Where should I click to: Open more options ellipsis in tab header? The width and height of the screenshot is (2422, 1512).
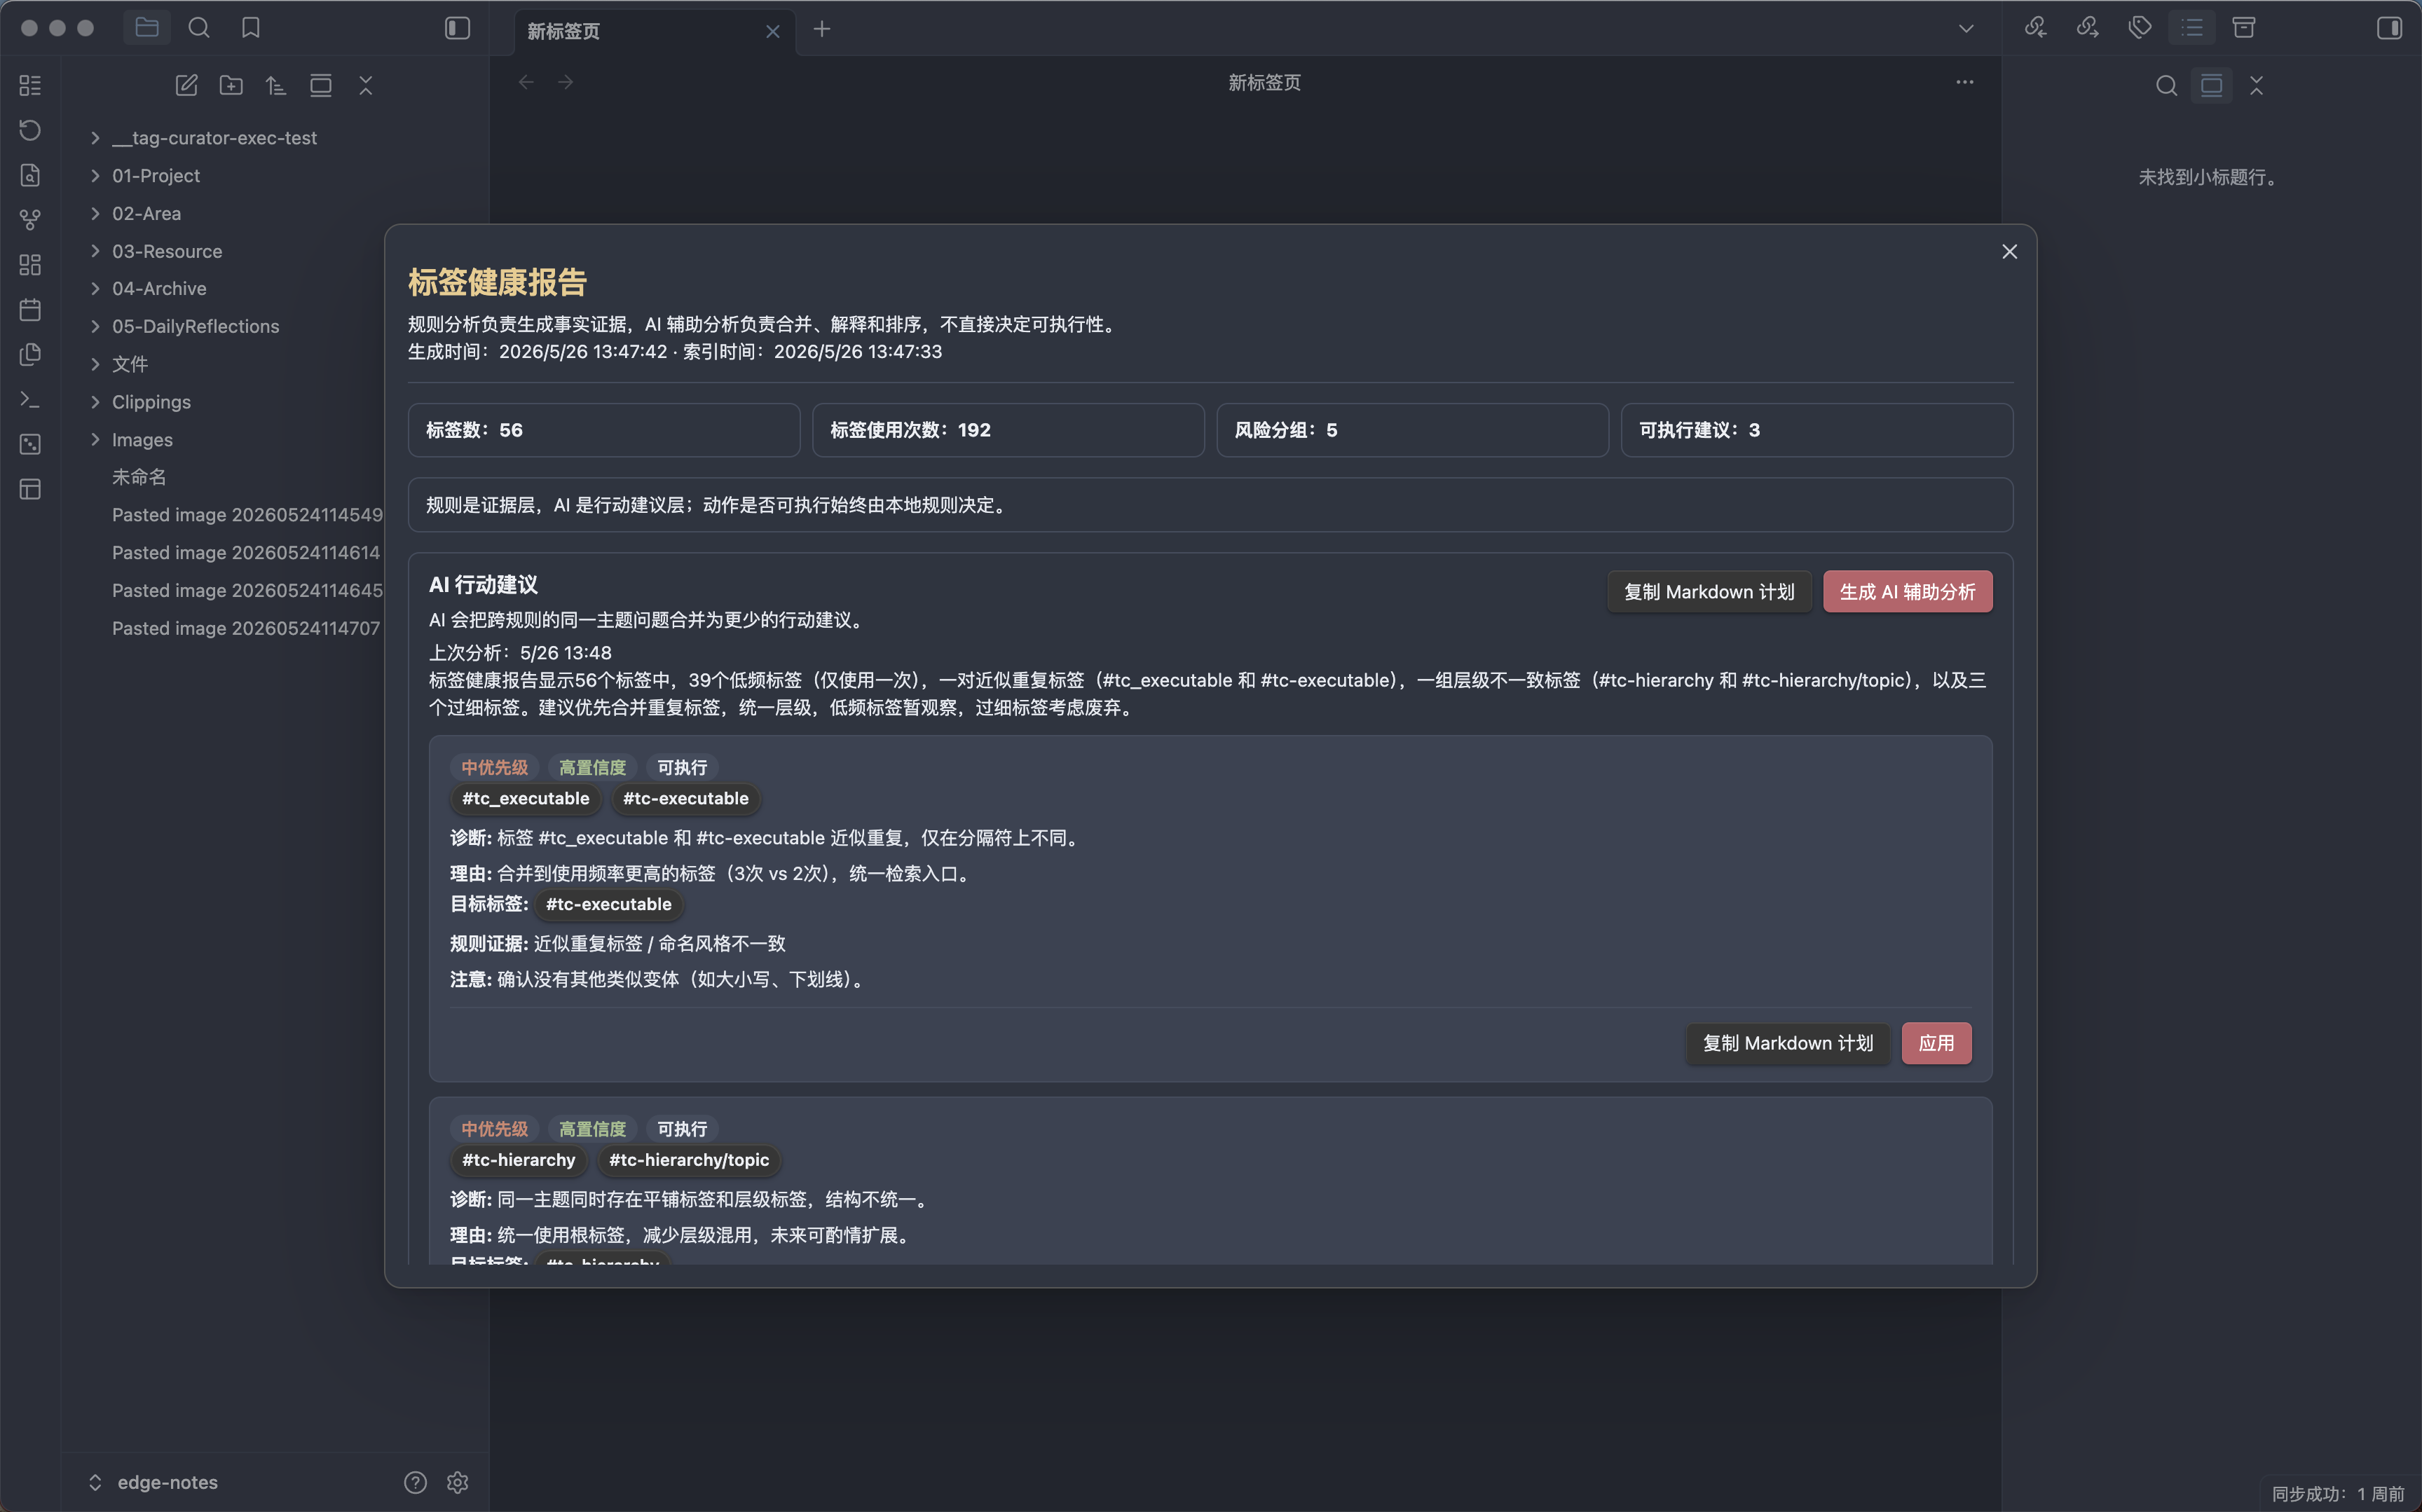click(x=1965, y=82)
